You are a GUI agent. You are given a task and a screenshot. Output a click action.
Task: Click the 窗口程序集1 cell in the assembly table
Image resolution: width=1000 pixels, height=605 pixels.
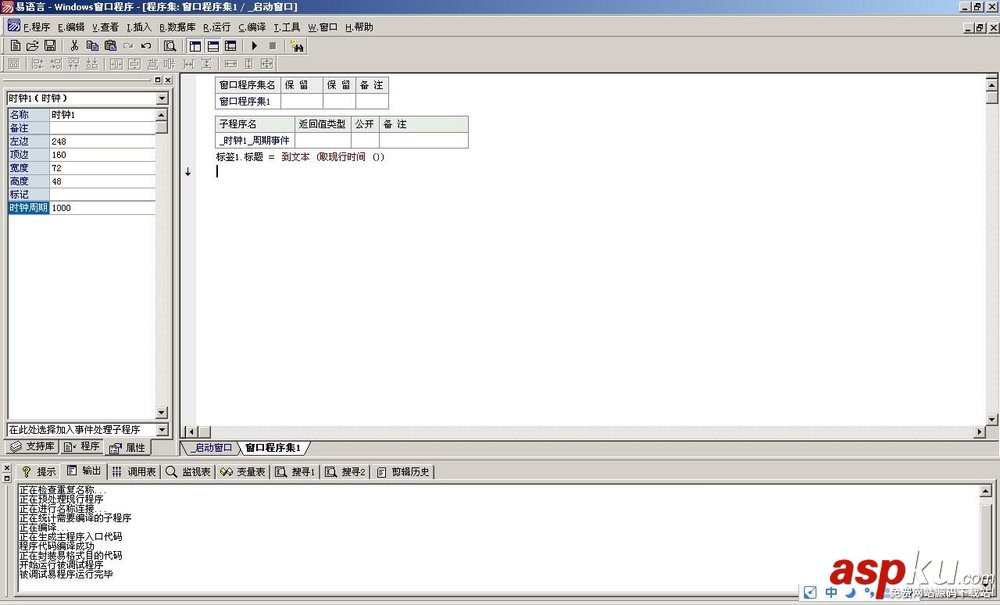pyautogui.click(x=247, y=101)
